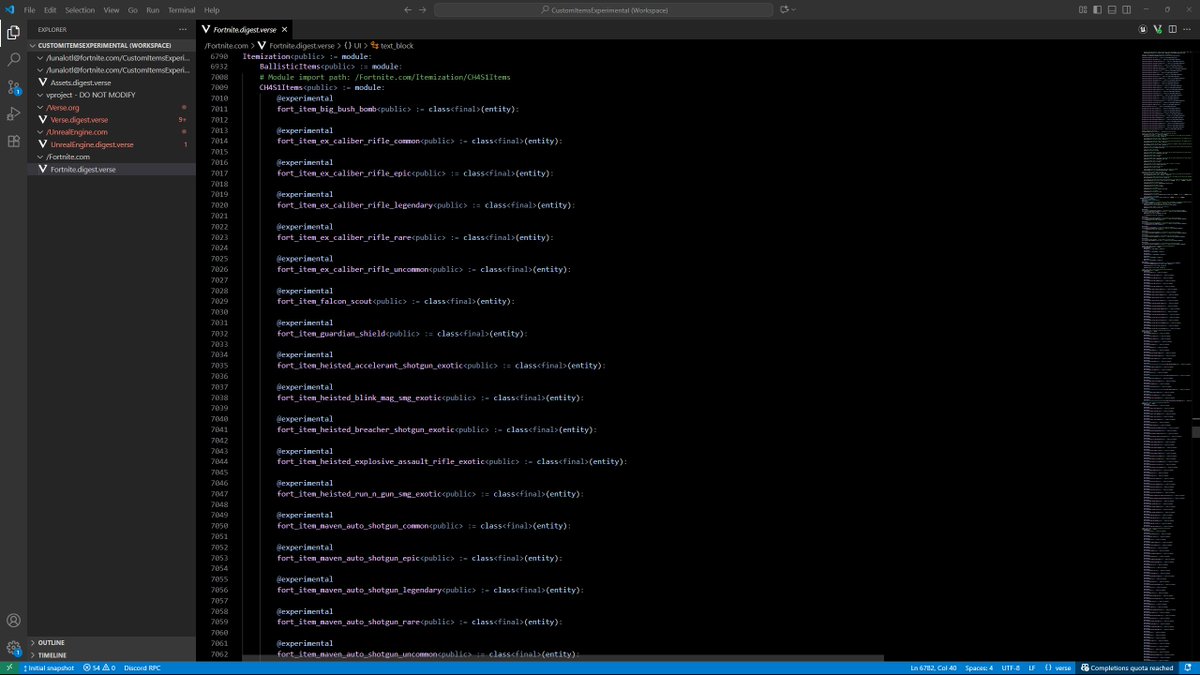The height and width of the screenshot is (675, 1200).
Task: Open UnrealEngine.digest.verse file
Action: click(x=112, y=145)
